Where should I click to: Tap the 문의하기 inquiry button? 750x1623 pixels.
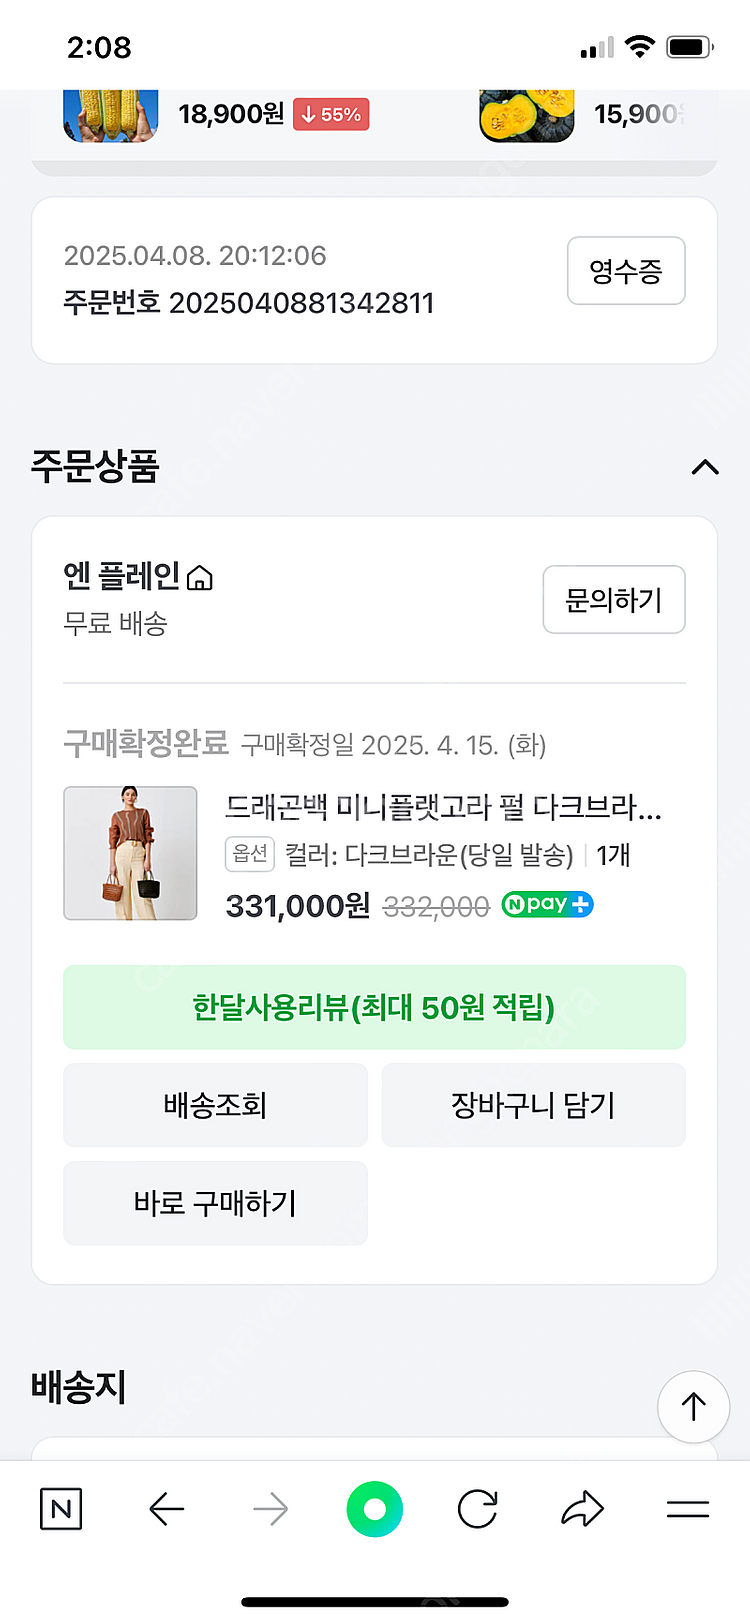click(613, 599)
